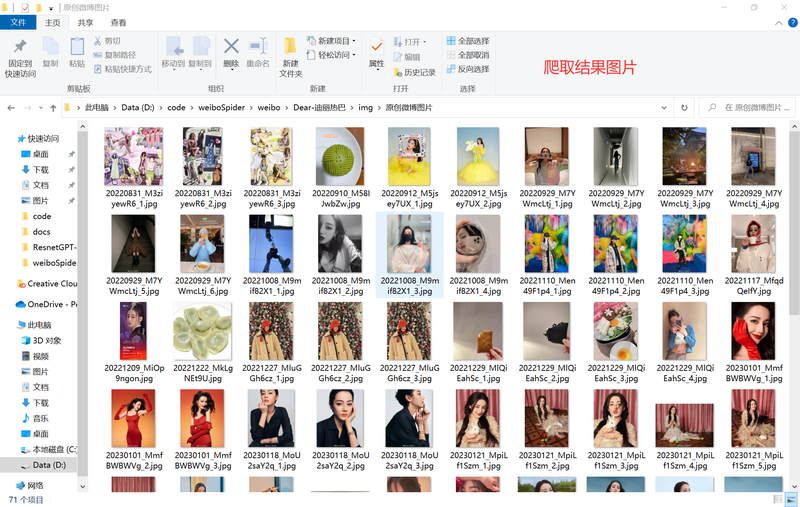The width and height of the screenshot is (800, 507).
Task: Click the navigation pane scroll down arrow
Action: 83,487
